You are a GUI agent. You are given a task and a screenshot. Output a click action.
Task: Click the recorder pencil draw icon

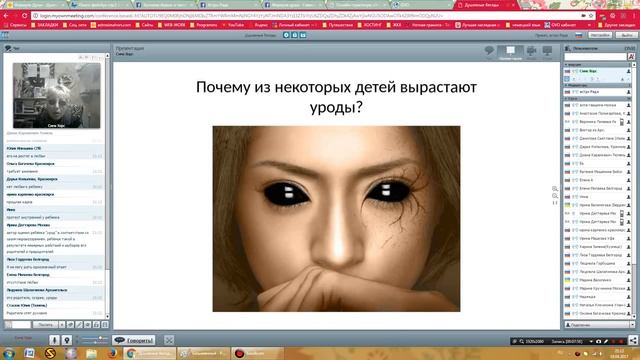point(606,341)
